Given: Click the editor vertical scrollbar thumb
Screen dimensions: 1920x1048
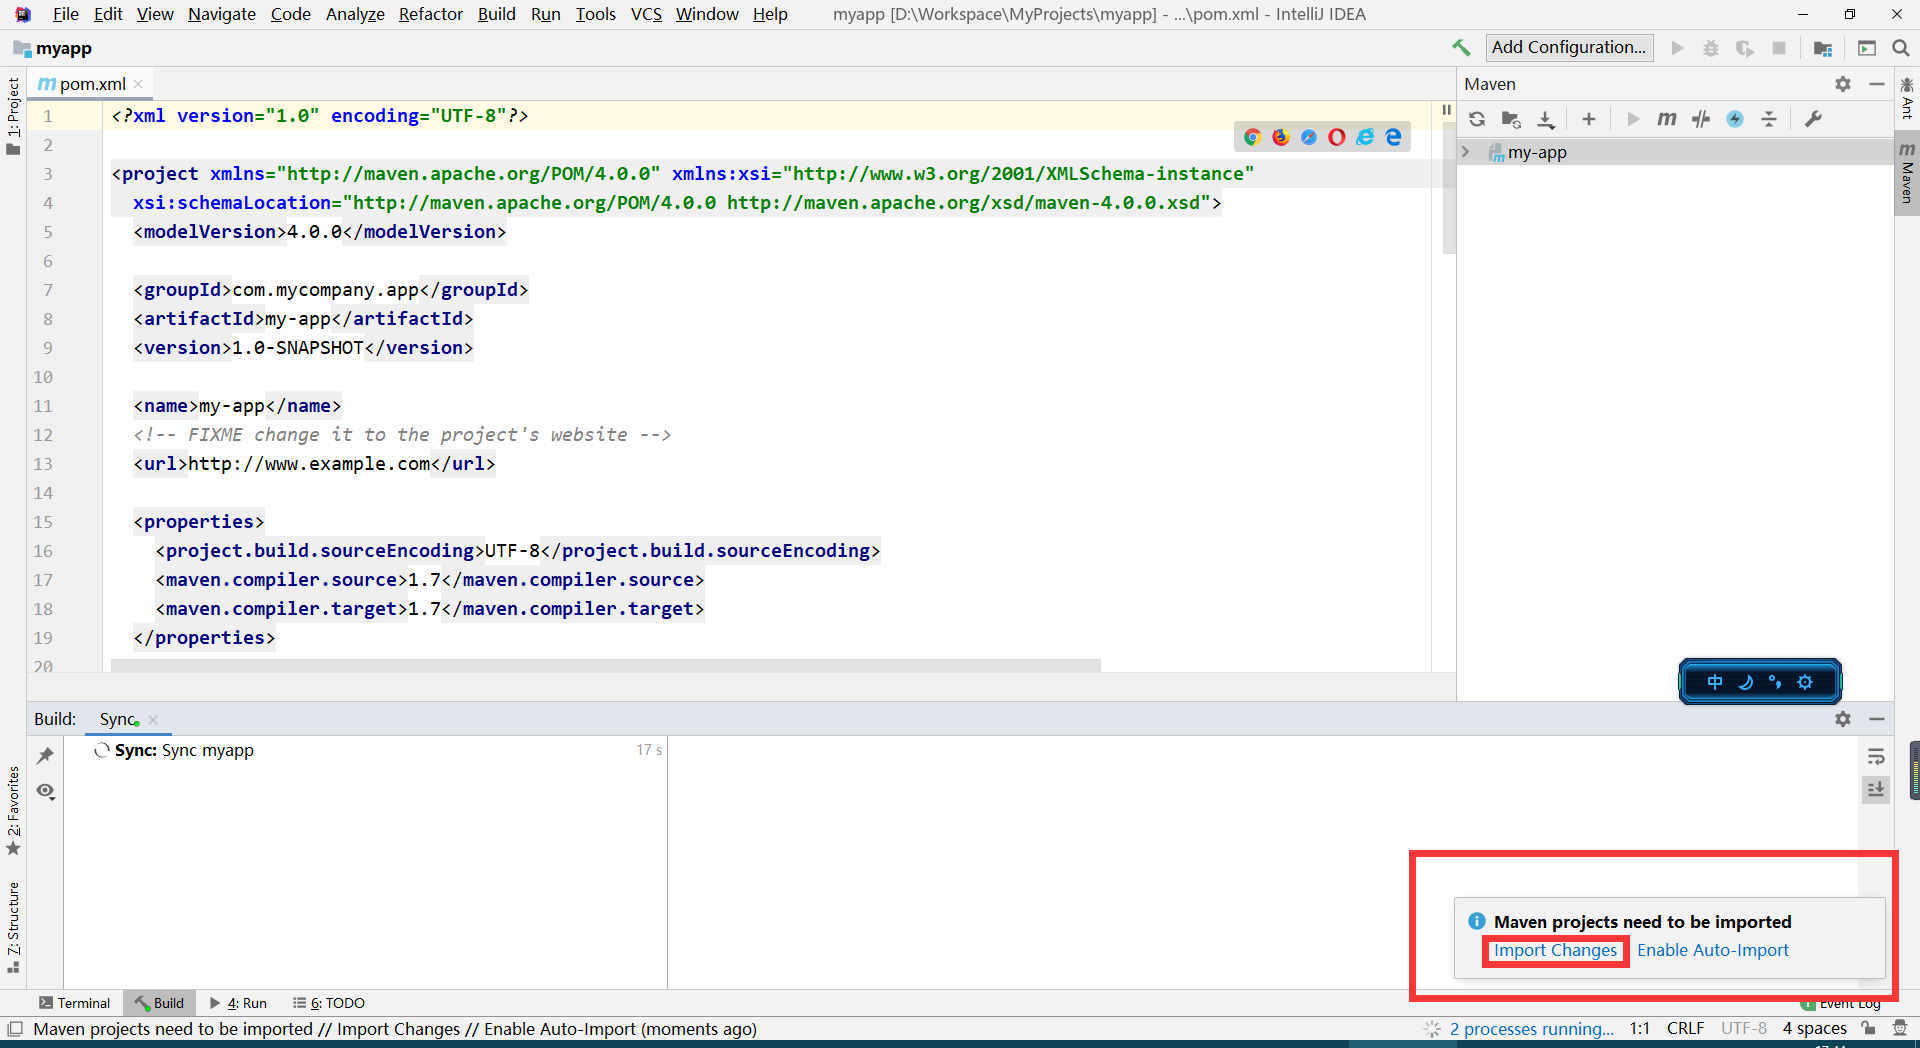Looking at the screenshot, I should [1447, 188].
